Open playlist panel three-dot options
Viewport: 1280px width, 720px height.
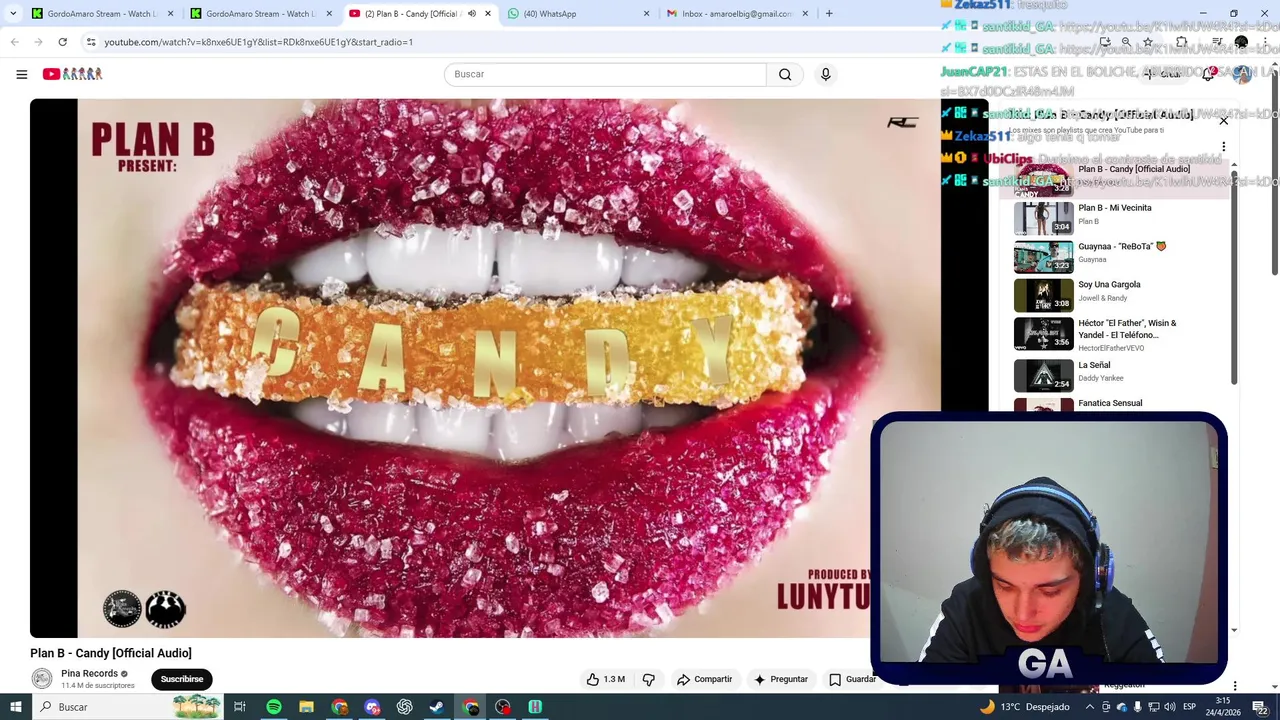[x=1223, y=147]
